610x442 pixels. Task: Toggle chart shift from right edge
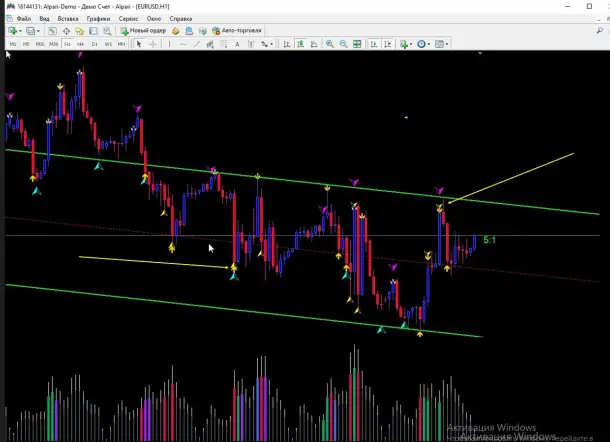pos(385,44)
